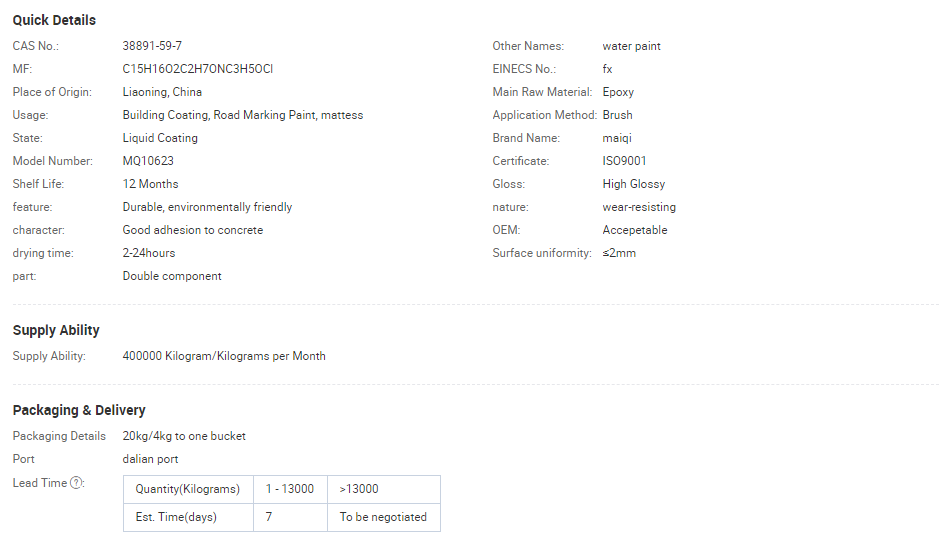Image resolution: width=952 pixels, height=547 pixels.
Task: Click the To be negotiated cell
Action: pyautogui.click(x=383, y=517)
